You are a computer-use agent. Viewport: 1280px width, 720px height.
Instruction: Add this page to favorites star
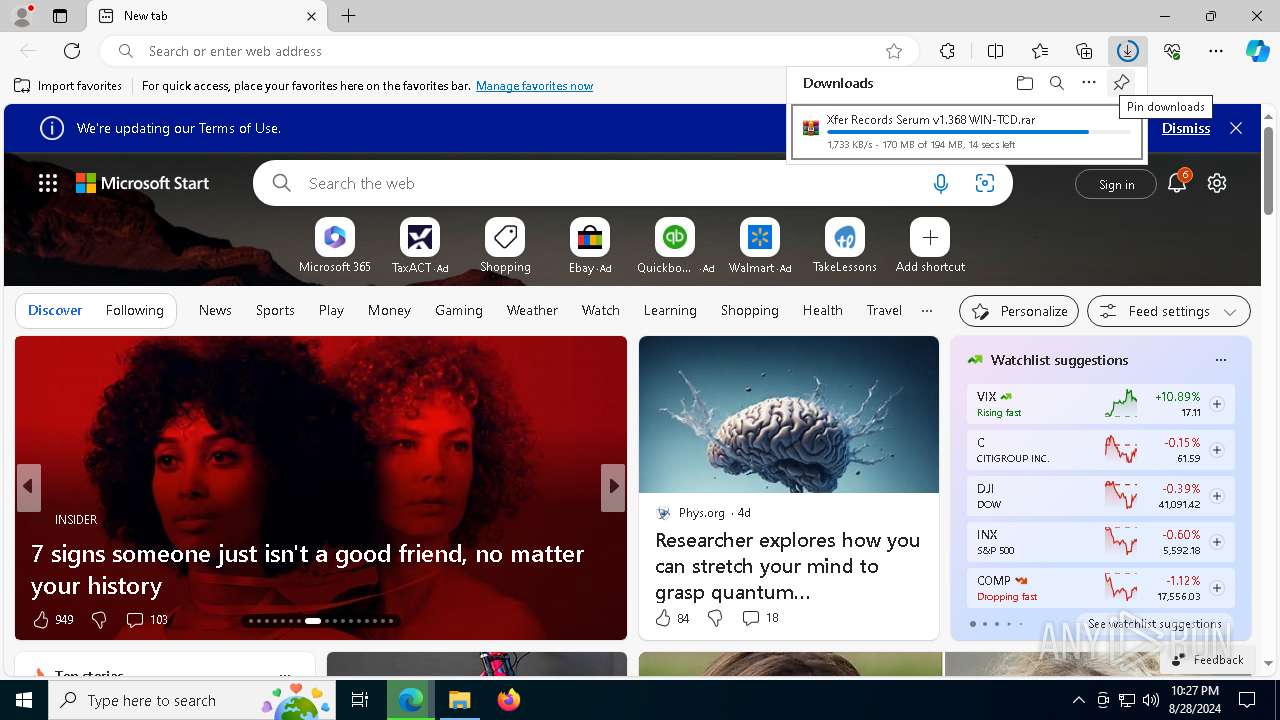click(x=894, y=51)
